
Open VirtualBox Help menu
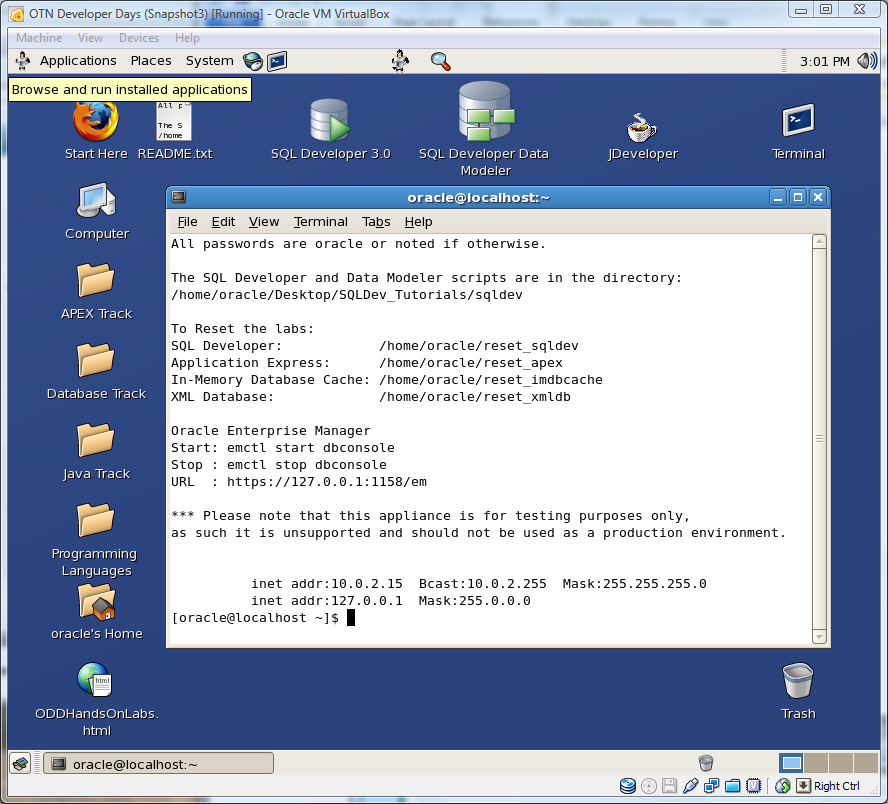point(187,38)
